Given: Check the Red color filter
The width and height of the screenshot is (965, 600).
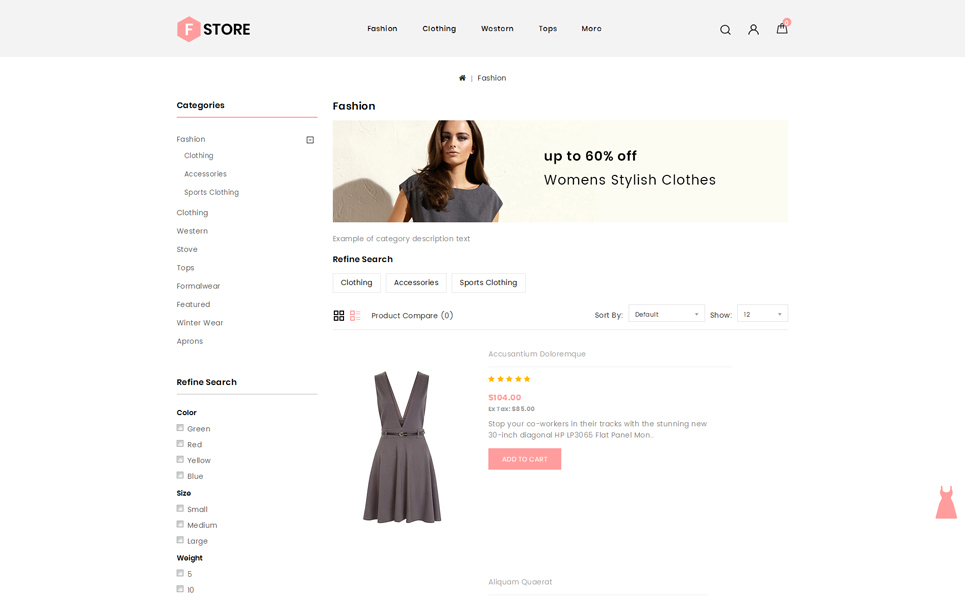Looking at the screenshot, I should (180, 444).
